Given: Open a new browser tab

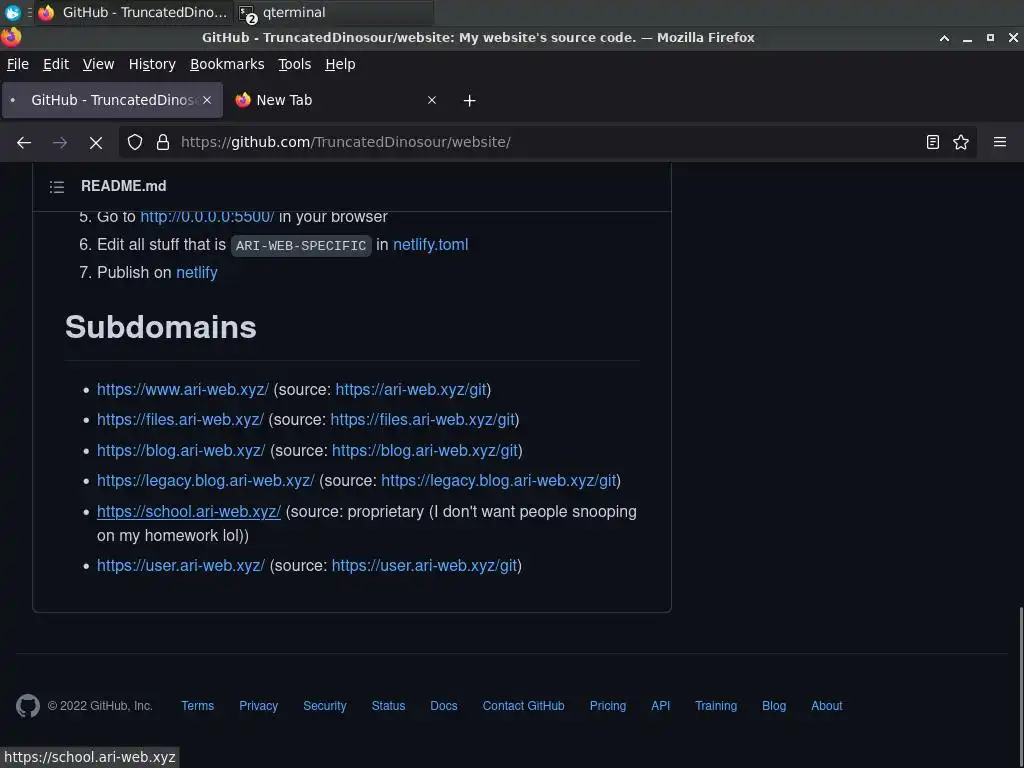Looking at the screenshot, I should pyautogui.click(x=469, y=101).
